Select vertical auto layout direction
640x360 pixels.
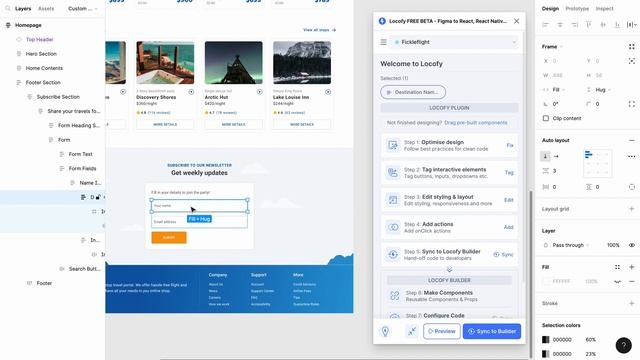pyautogui.click(x=545, y=156)
